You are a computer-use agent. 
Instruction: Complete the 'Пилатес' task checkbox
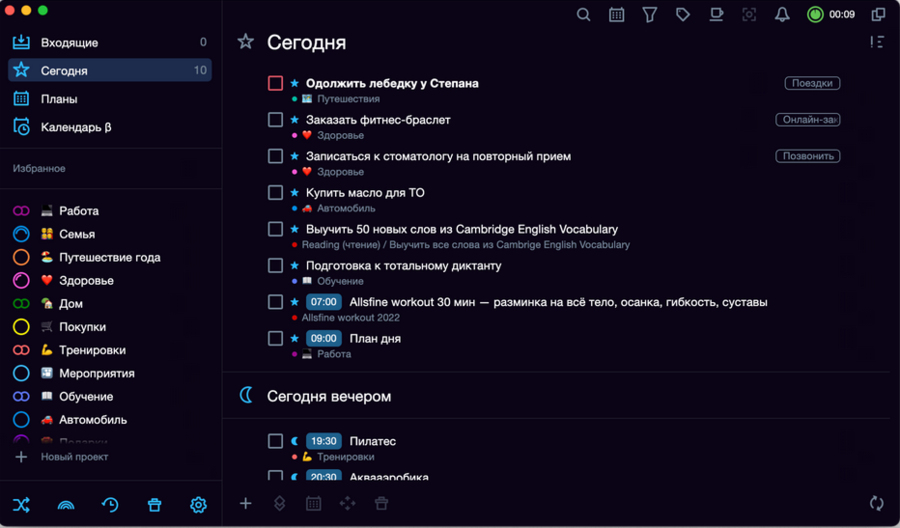click(x=275, y=441)
